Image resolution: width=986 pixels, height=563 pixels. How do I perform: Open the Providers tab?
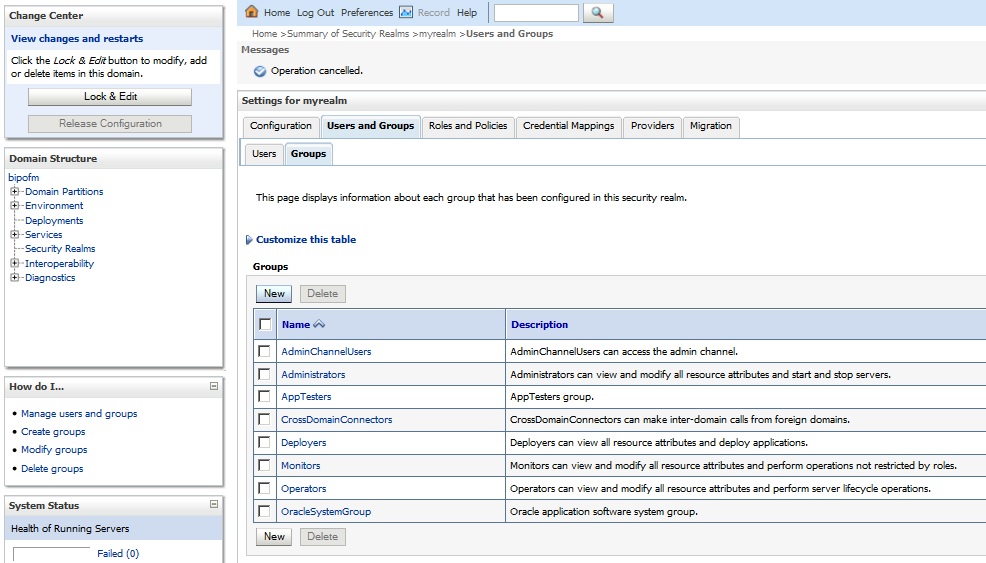[652, 126]
